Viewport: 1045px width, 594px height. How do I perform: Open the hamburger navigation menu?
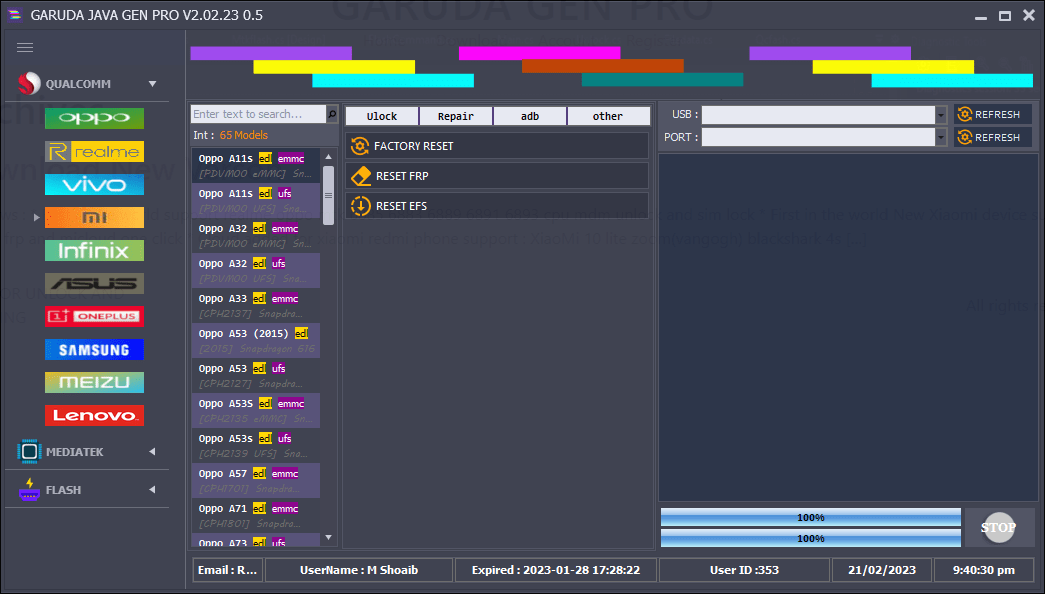[x=25, y=47]
